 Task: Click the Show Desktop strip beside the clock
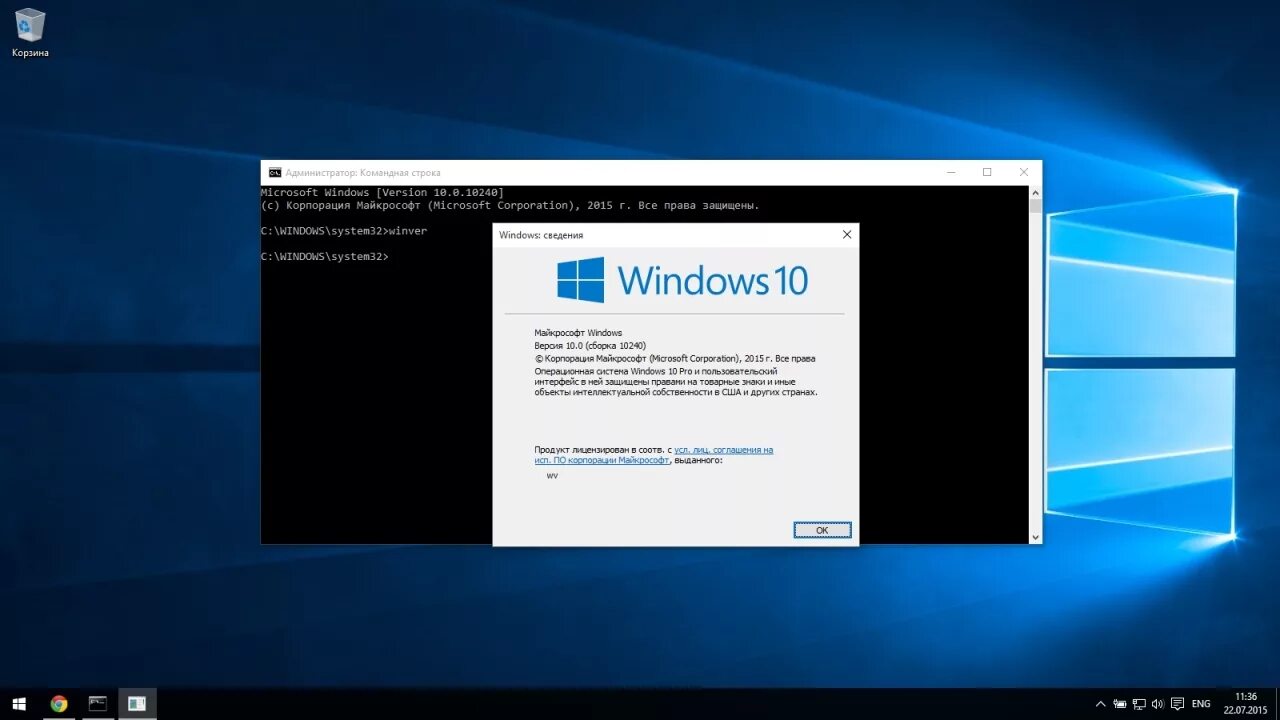click(1277, 704)
